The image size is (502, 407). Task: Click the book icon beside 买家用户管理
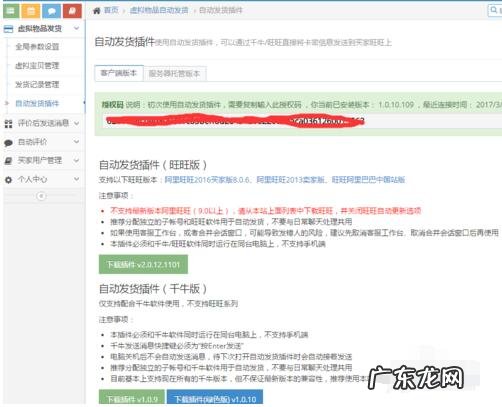coord(8,161)
